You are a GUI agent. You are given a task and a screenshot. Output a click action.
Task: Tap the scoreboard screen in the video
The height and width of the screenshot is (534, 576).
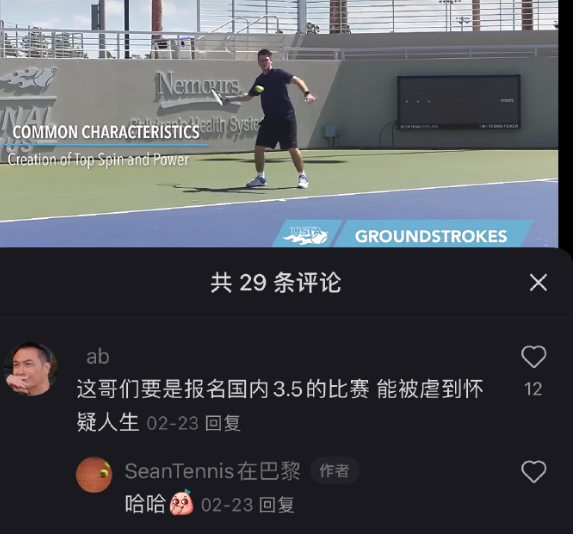[x=458, y=102]
